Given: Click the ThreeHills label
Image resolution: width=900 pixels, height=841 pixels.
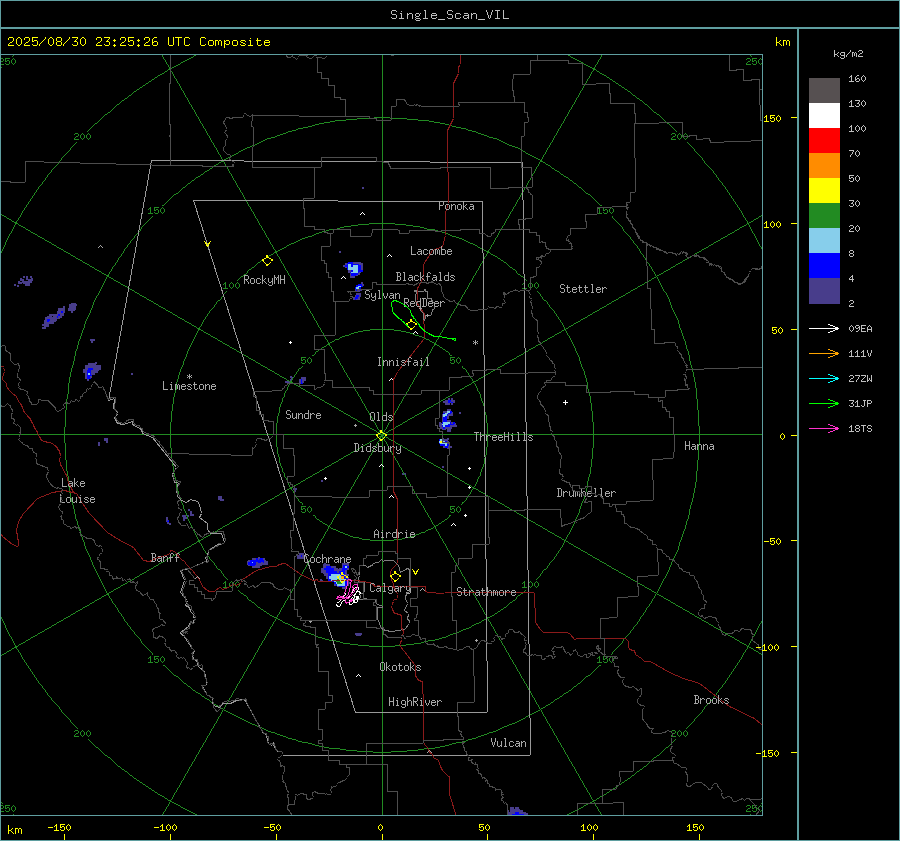Looking at the screenshot, I should point(503,437).
